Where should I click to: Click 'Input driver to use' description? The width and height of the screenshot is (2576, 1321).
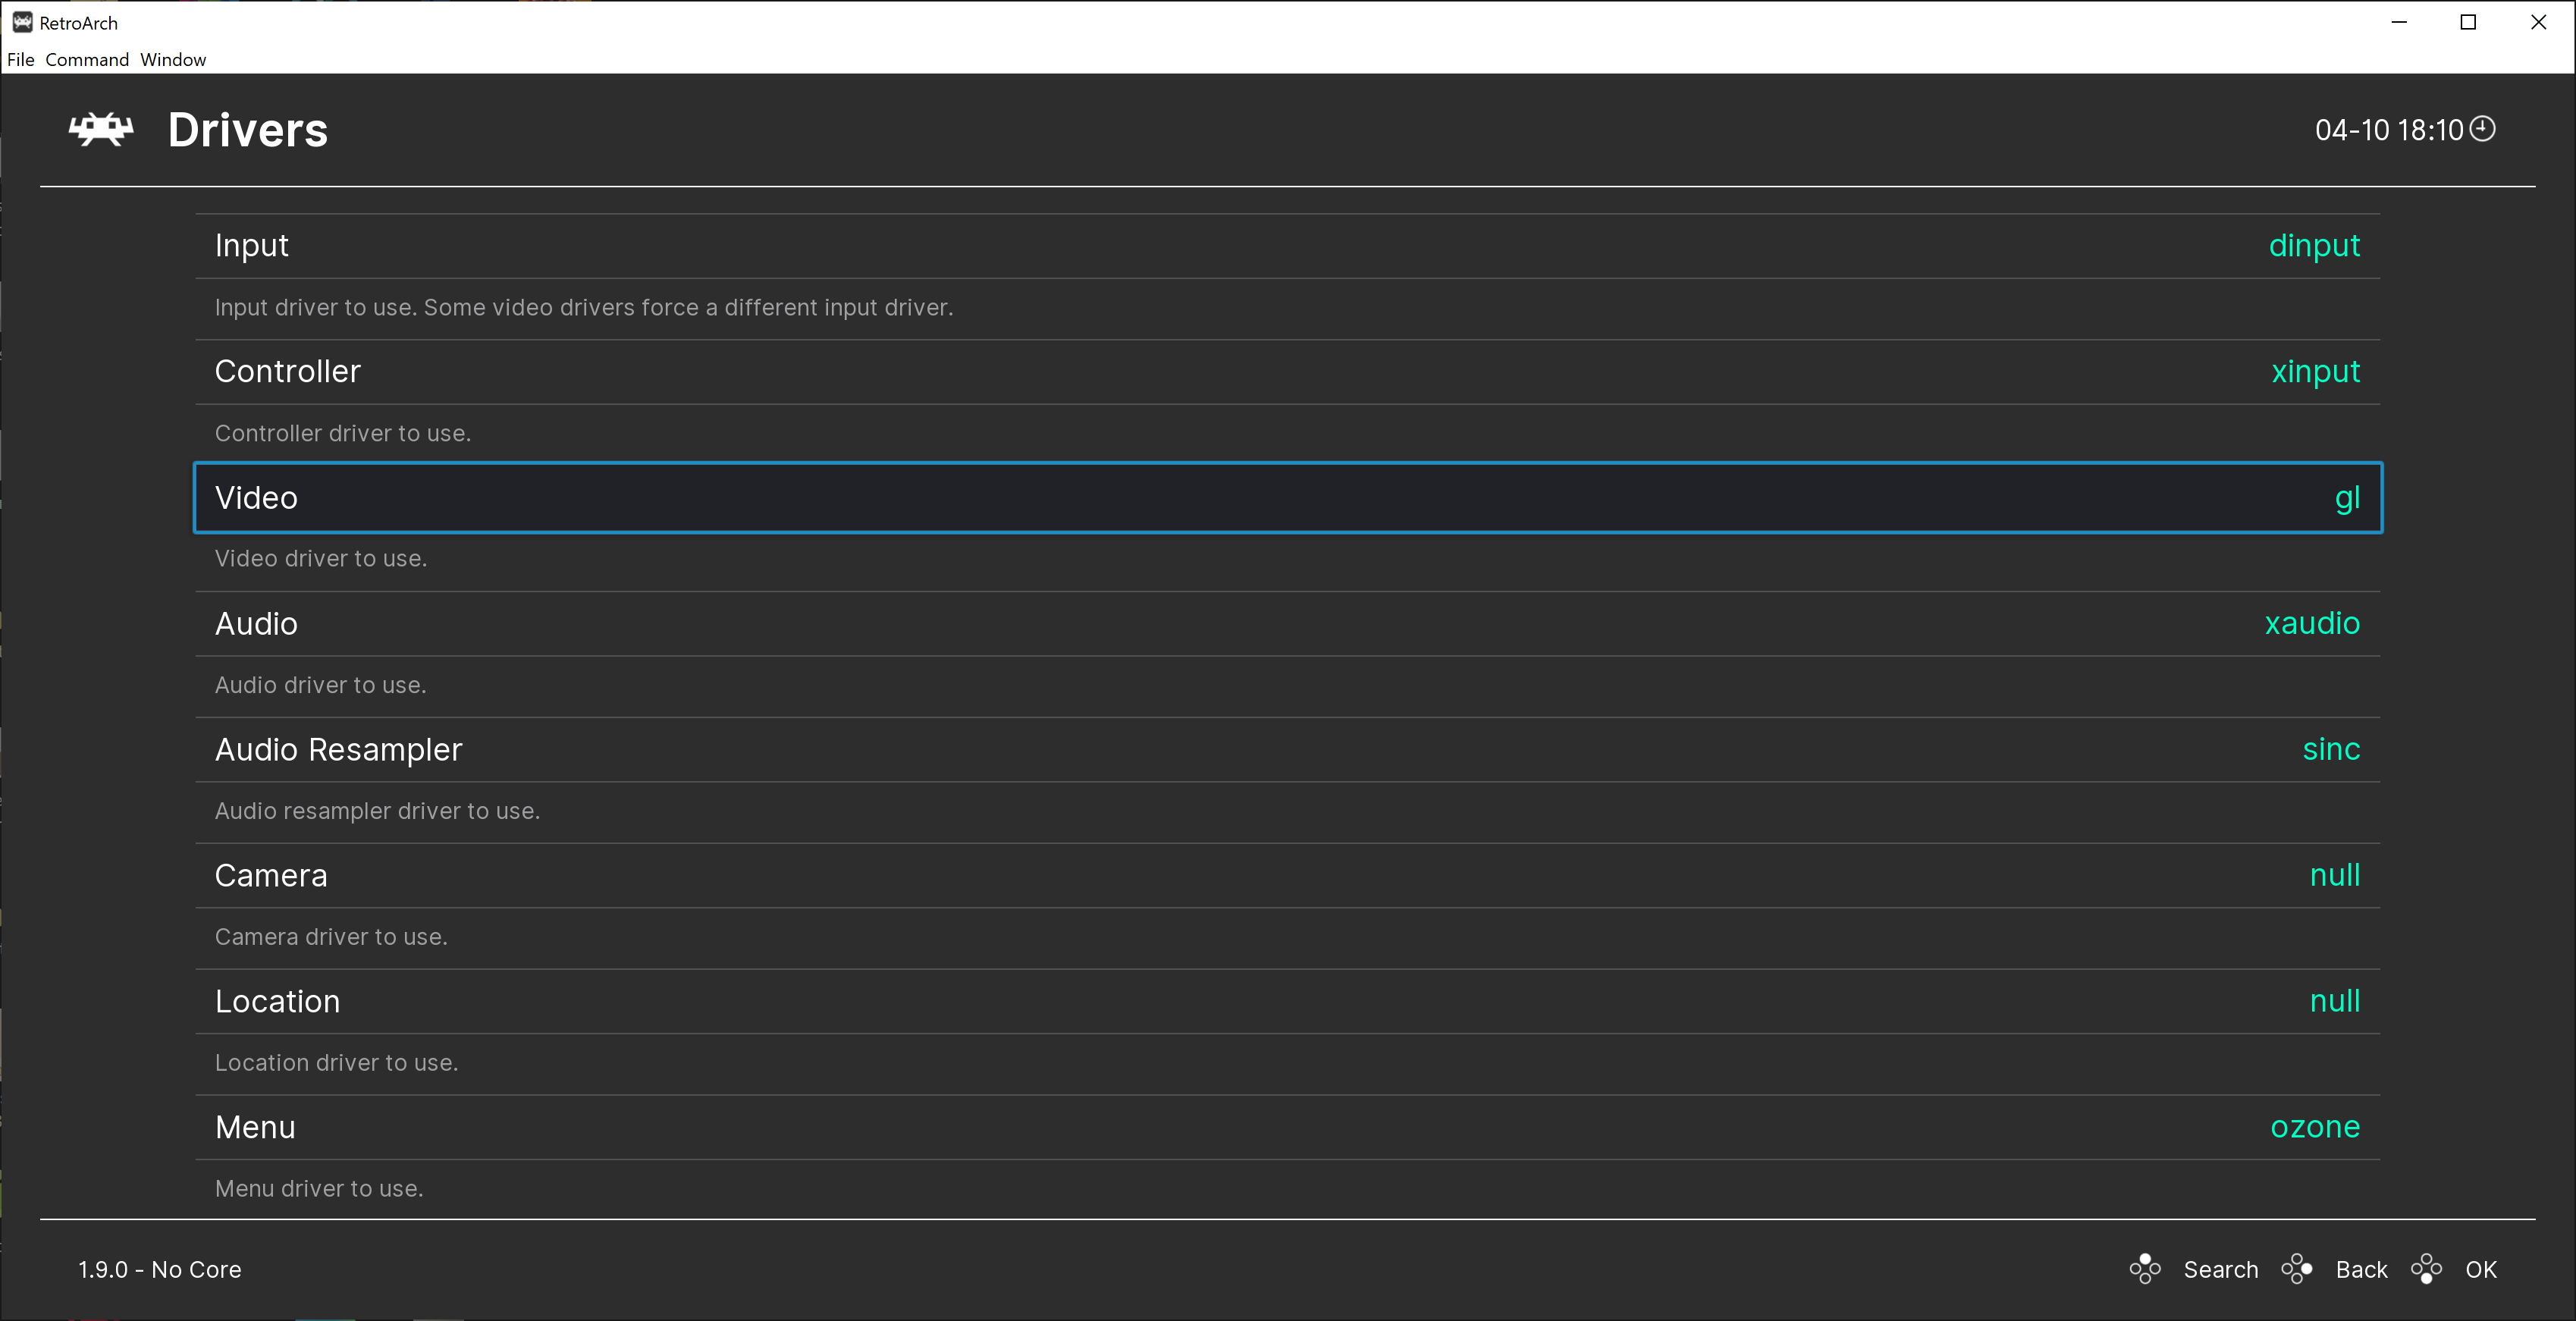click(x=584, y=308)
